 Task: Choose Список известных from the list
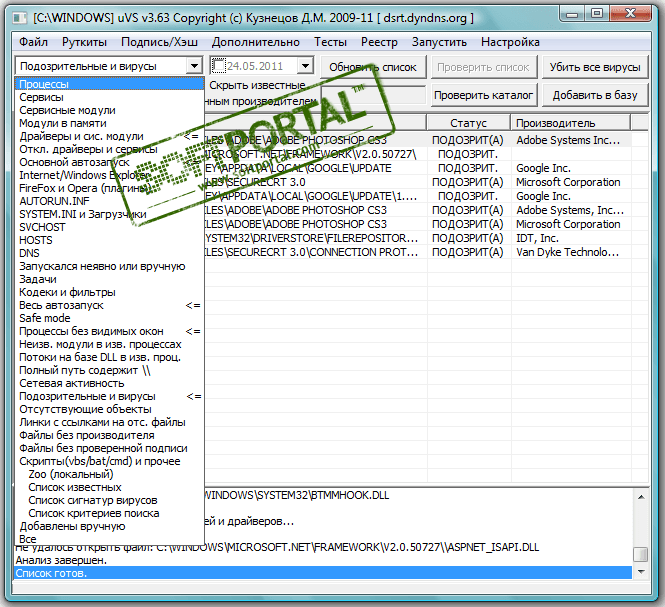click(x=109, y=487)
